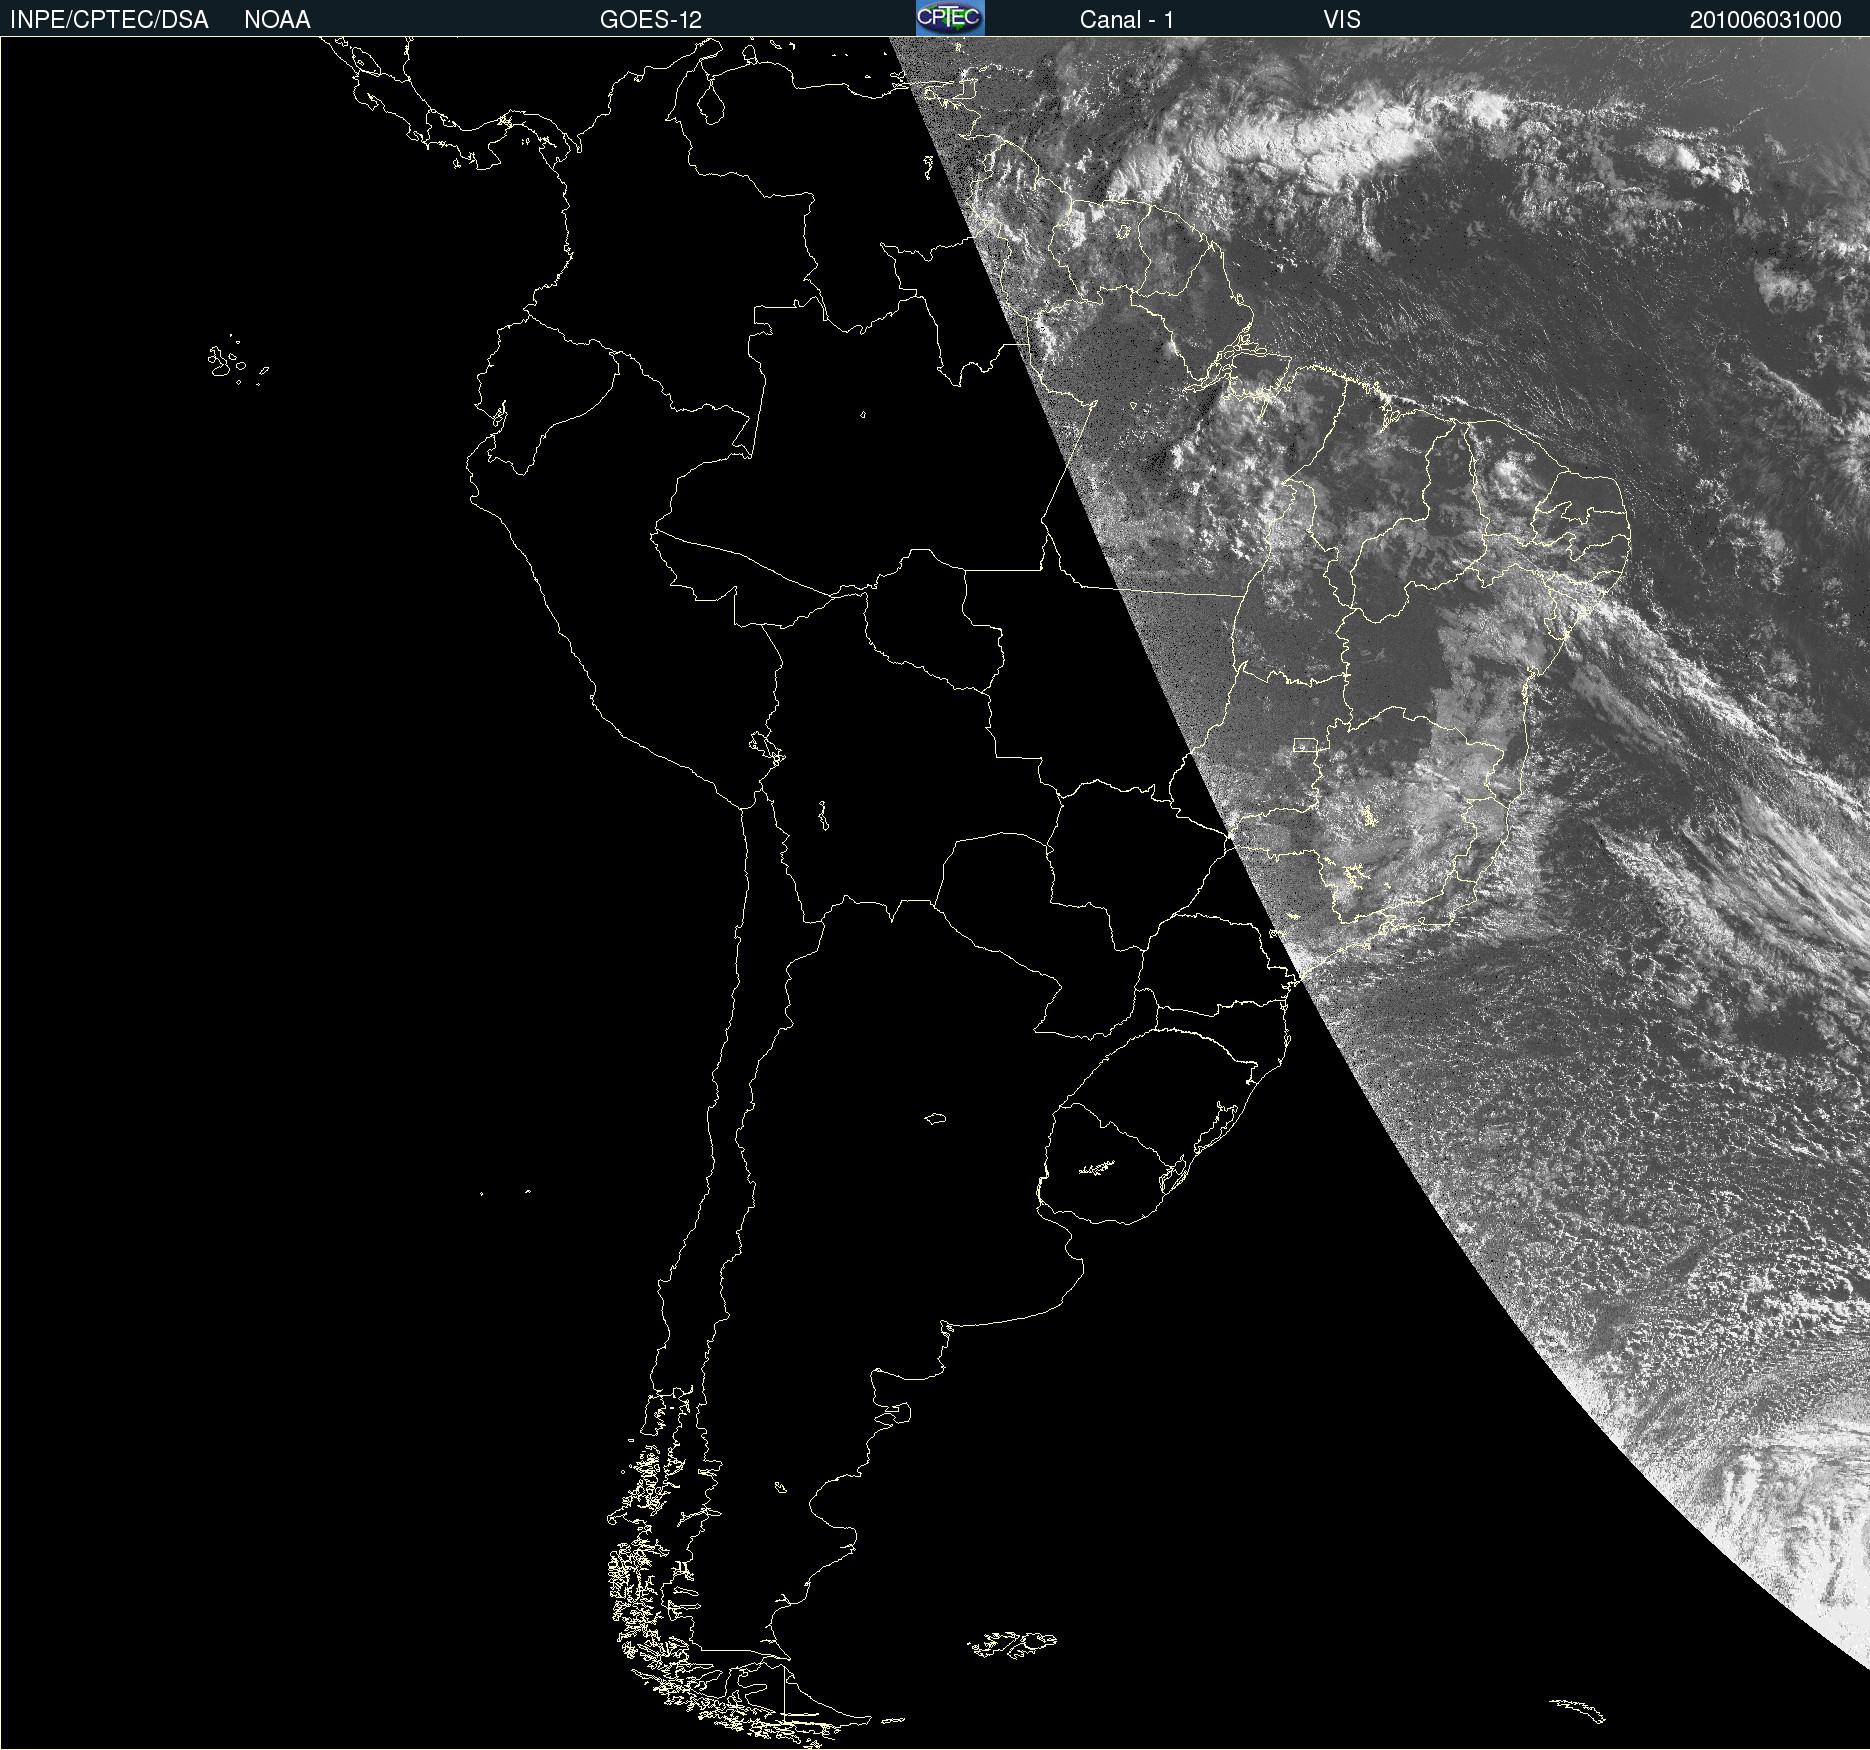Click the GOES-12 satellite label
1870x1750 pixels.
point(651,20)
